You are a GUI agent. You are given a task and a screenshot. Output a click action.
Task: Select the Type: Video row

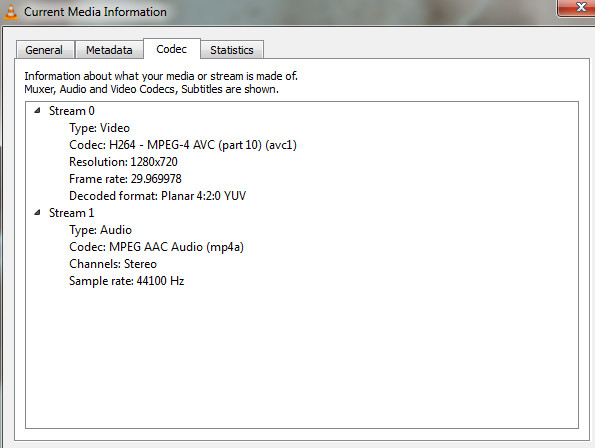pos(99,128)
